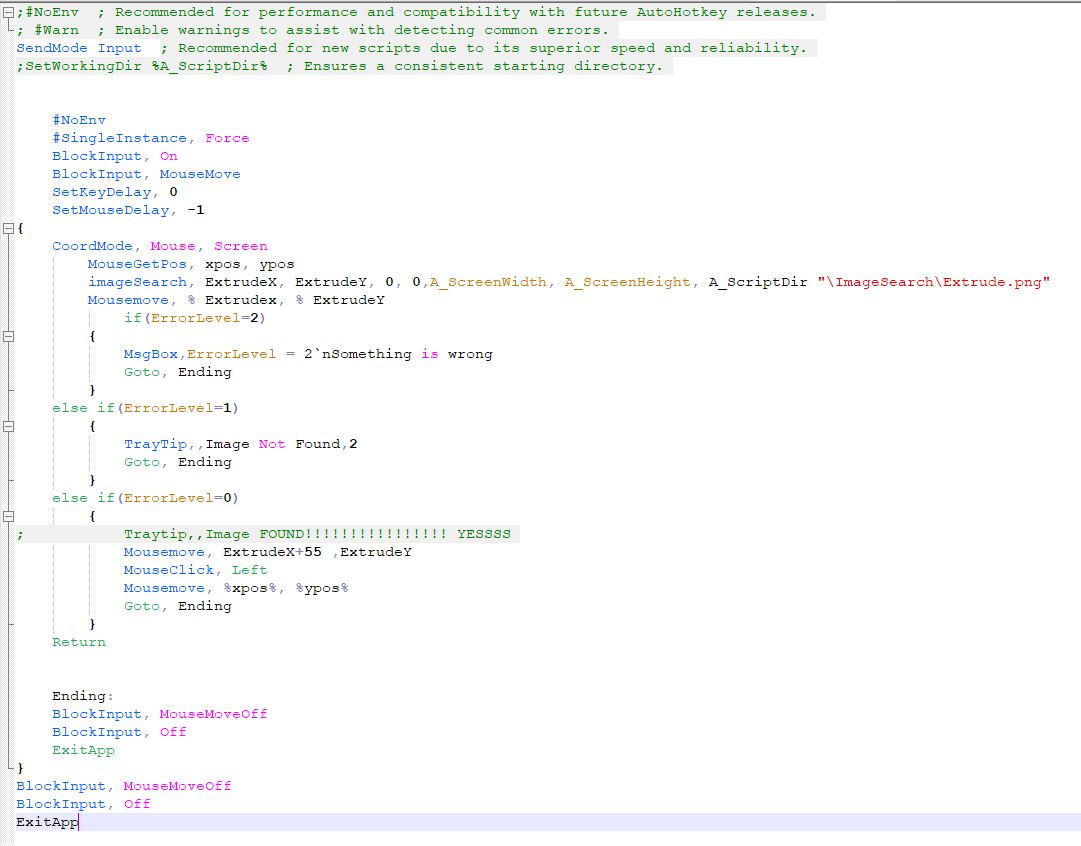Click the SetKeyDelay, 0 line

tap(114, 192)
